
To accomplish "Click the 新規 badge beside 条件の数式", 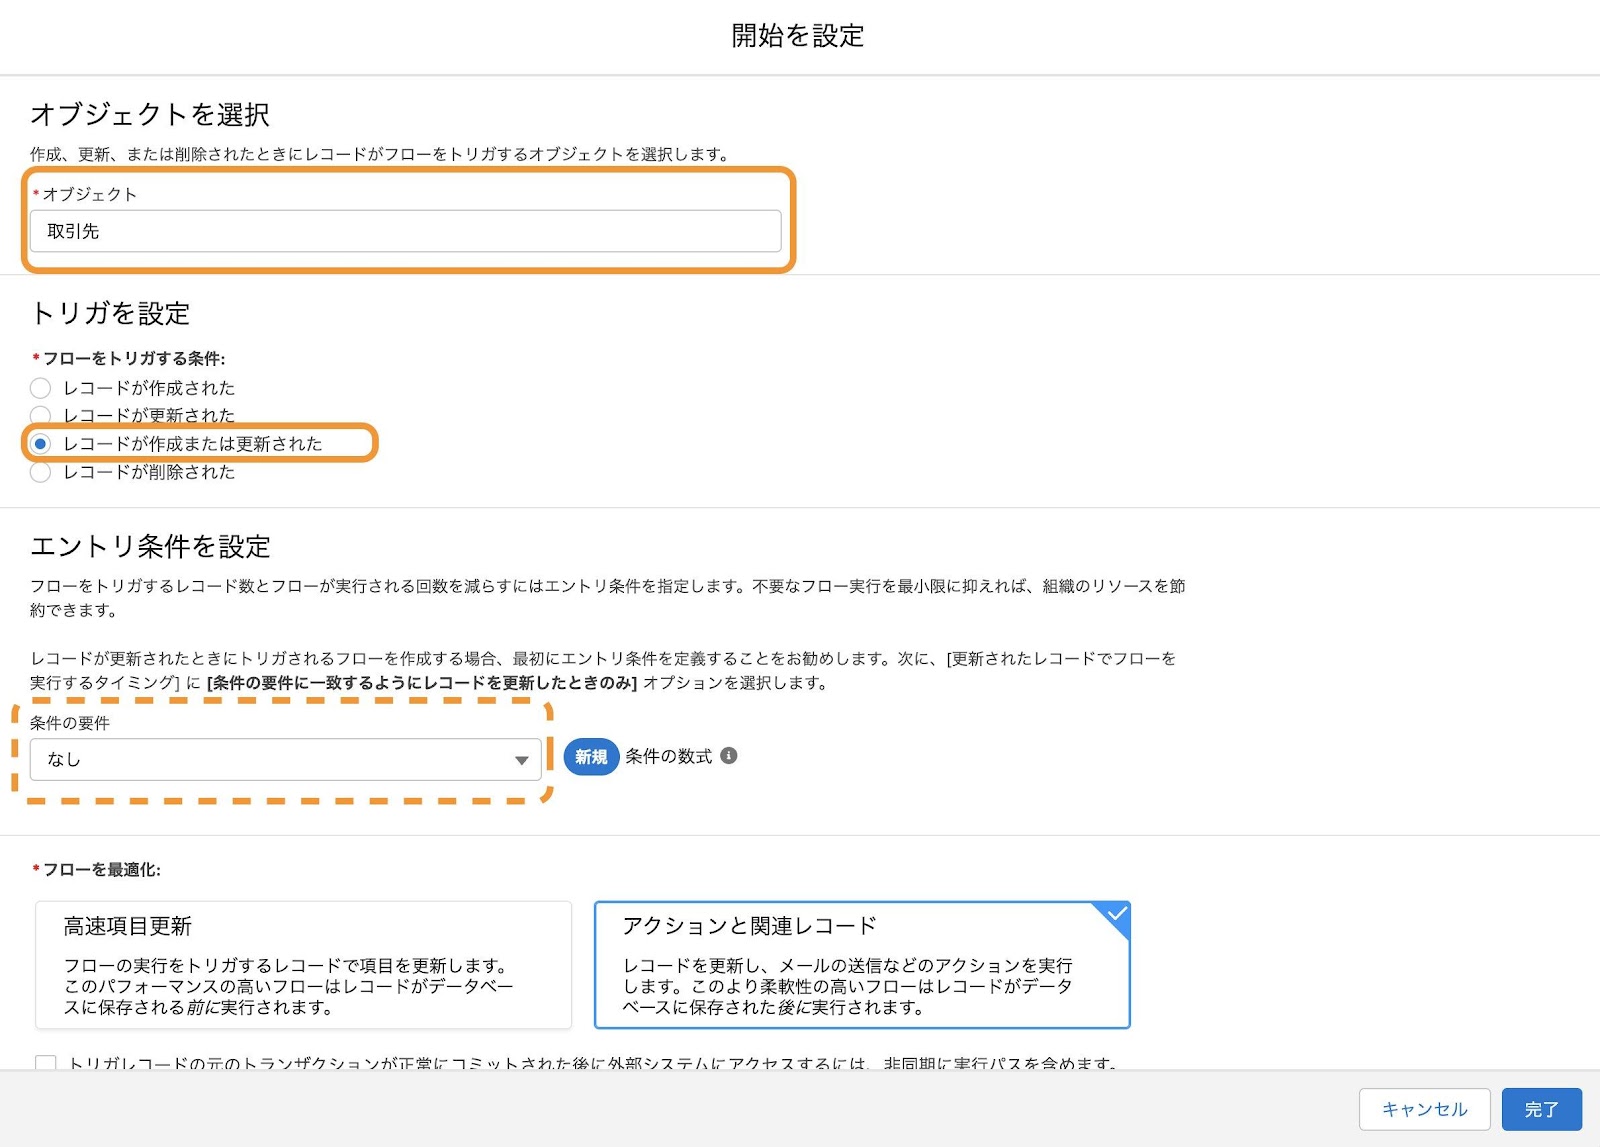I will tap(591, 757).
